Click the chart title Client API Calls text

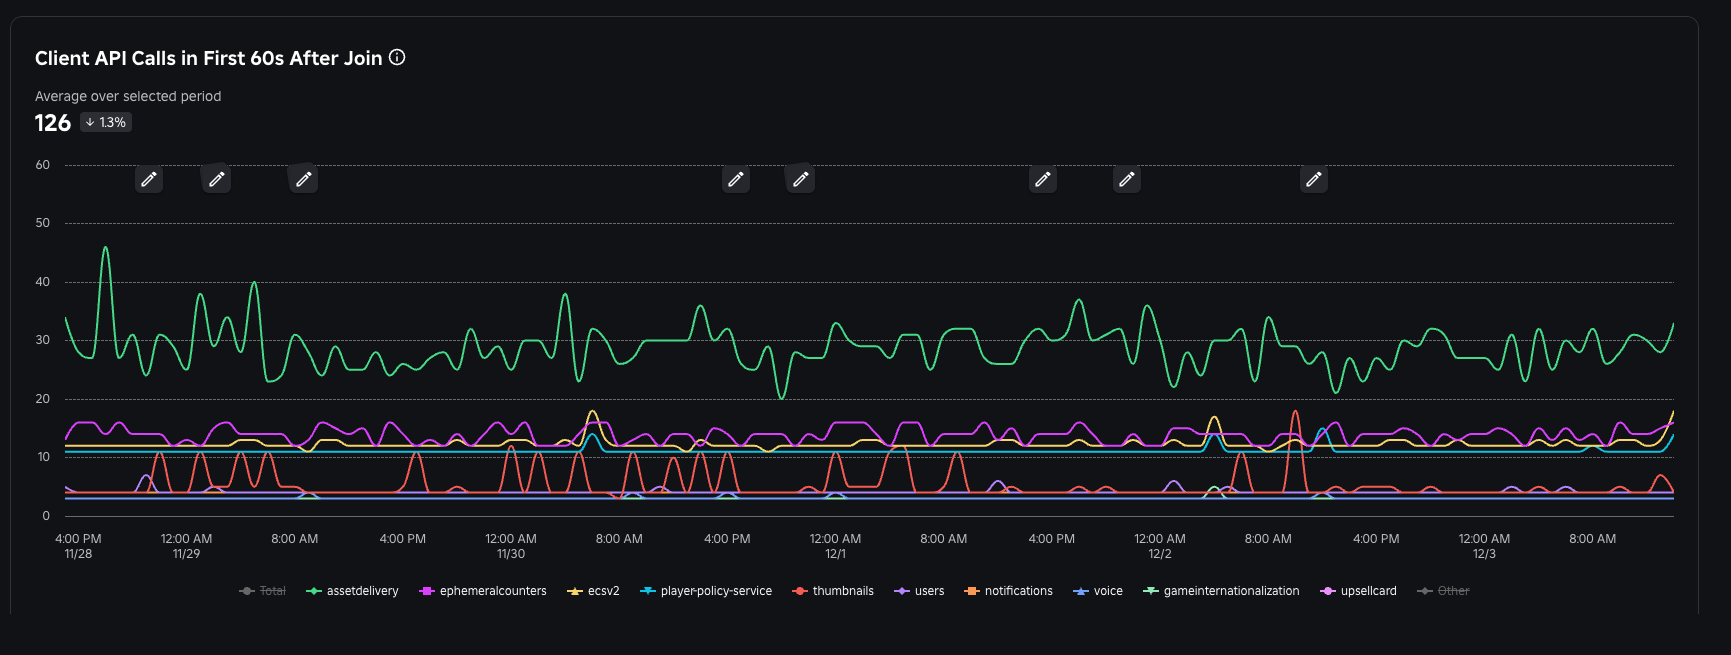pos(209,58)
